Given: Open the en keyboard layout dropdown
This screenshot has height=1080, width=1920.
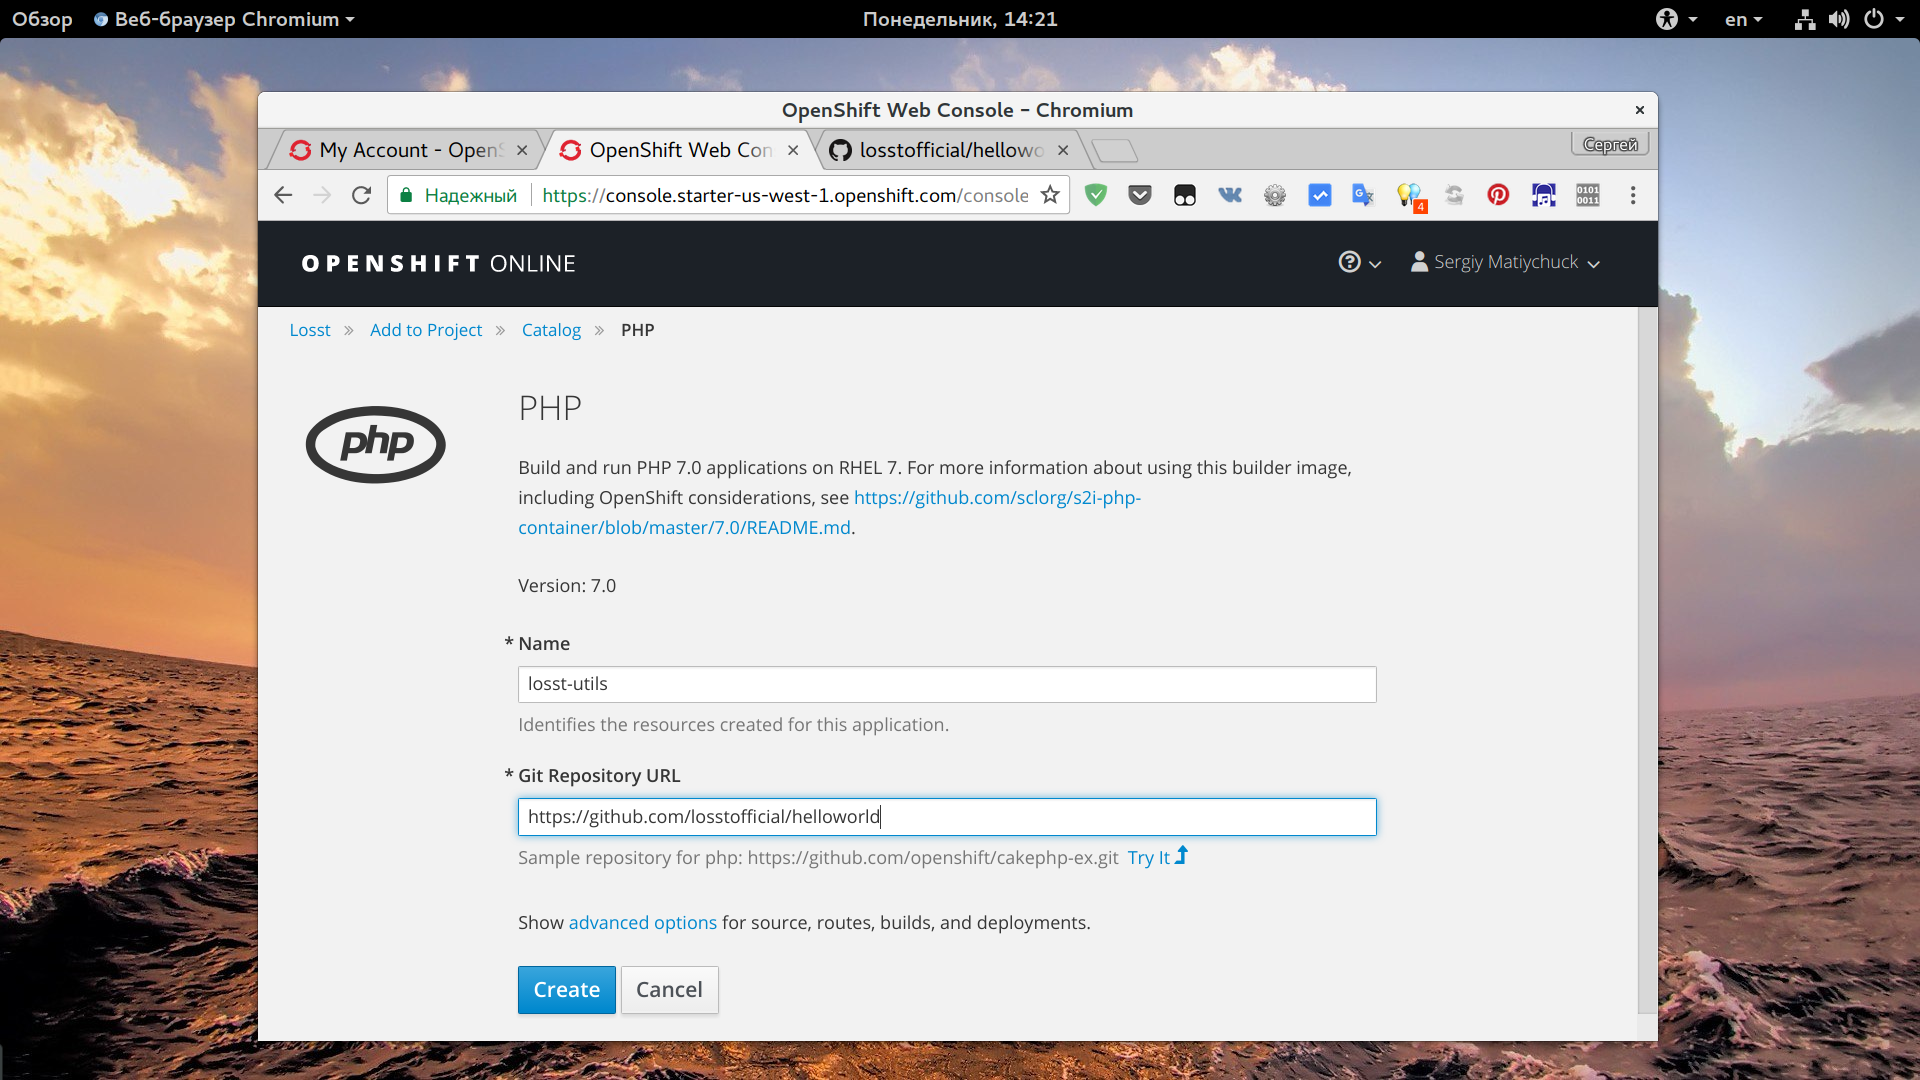Looking at the screenshot, I should pos(1743,19).
